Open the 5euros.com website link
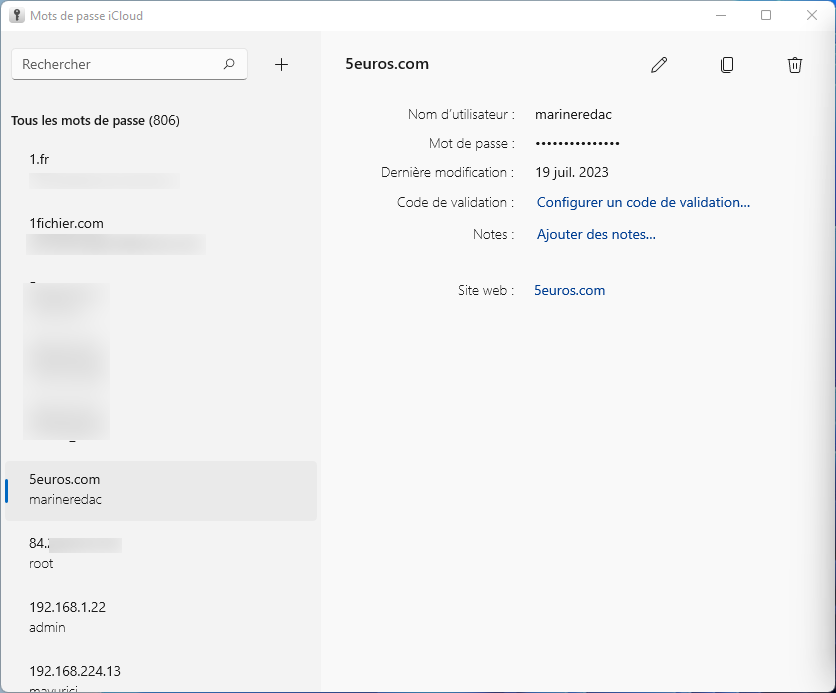The height and width of the screenshot is (693, 836). click(569, 291)
